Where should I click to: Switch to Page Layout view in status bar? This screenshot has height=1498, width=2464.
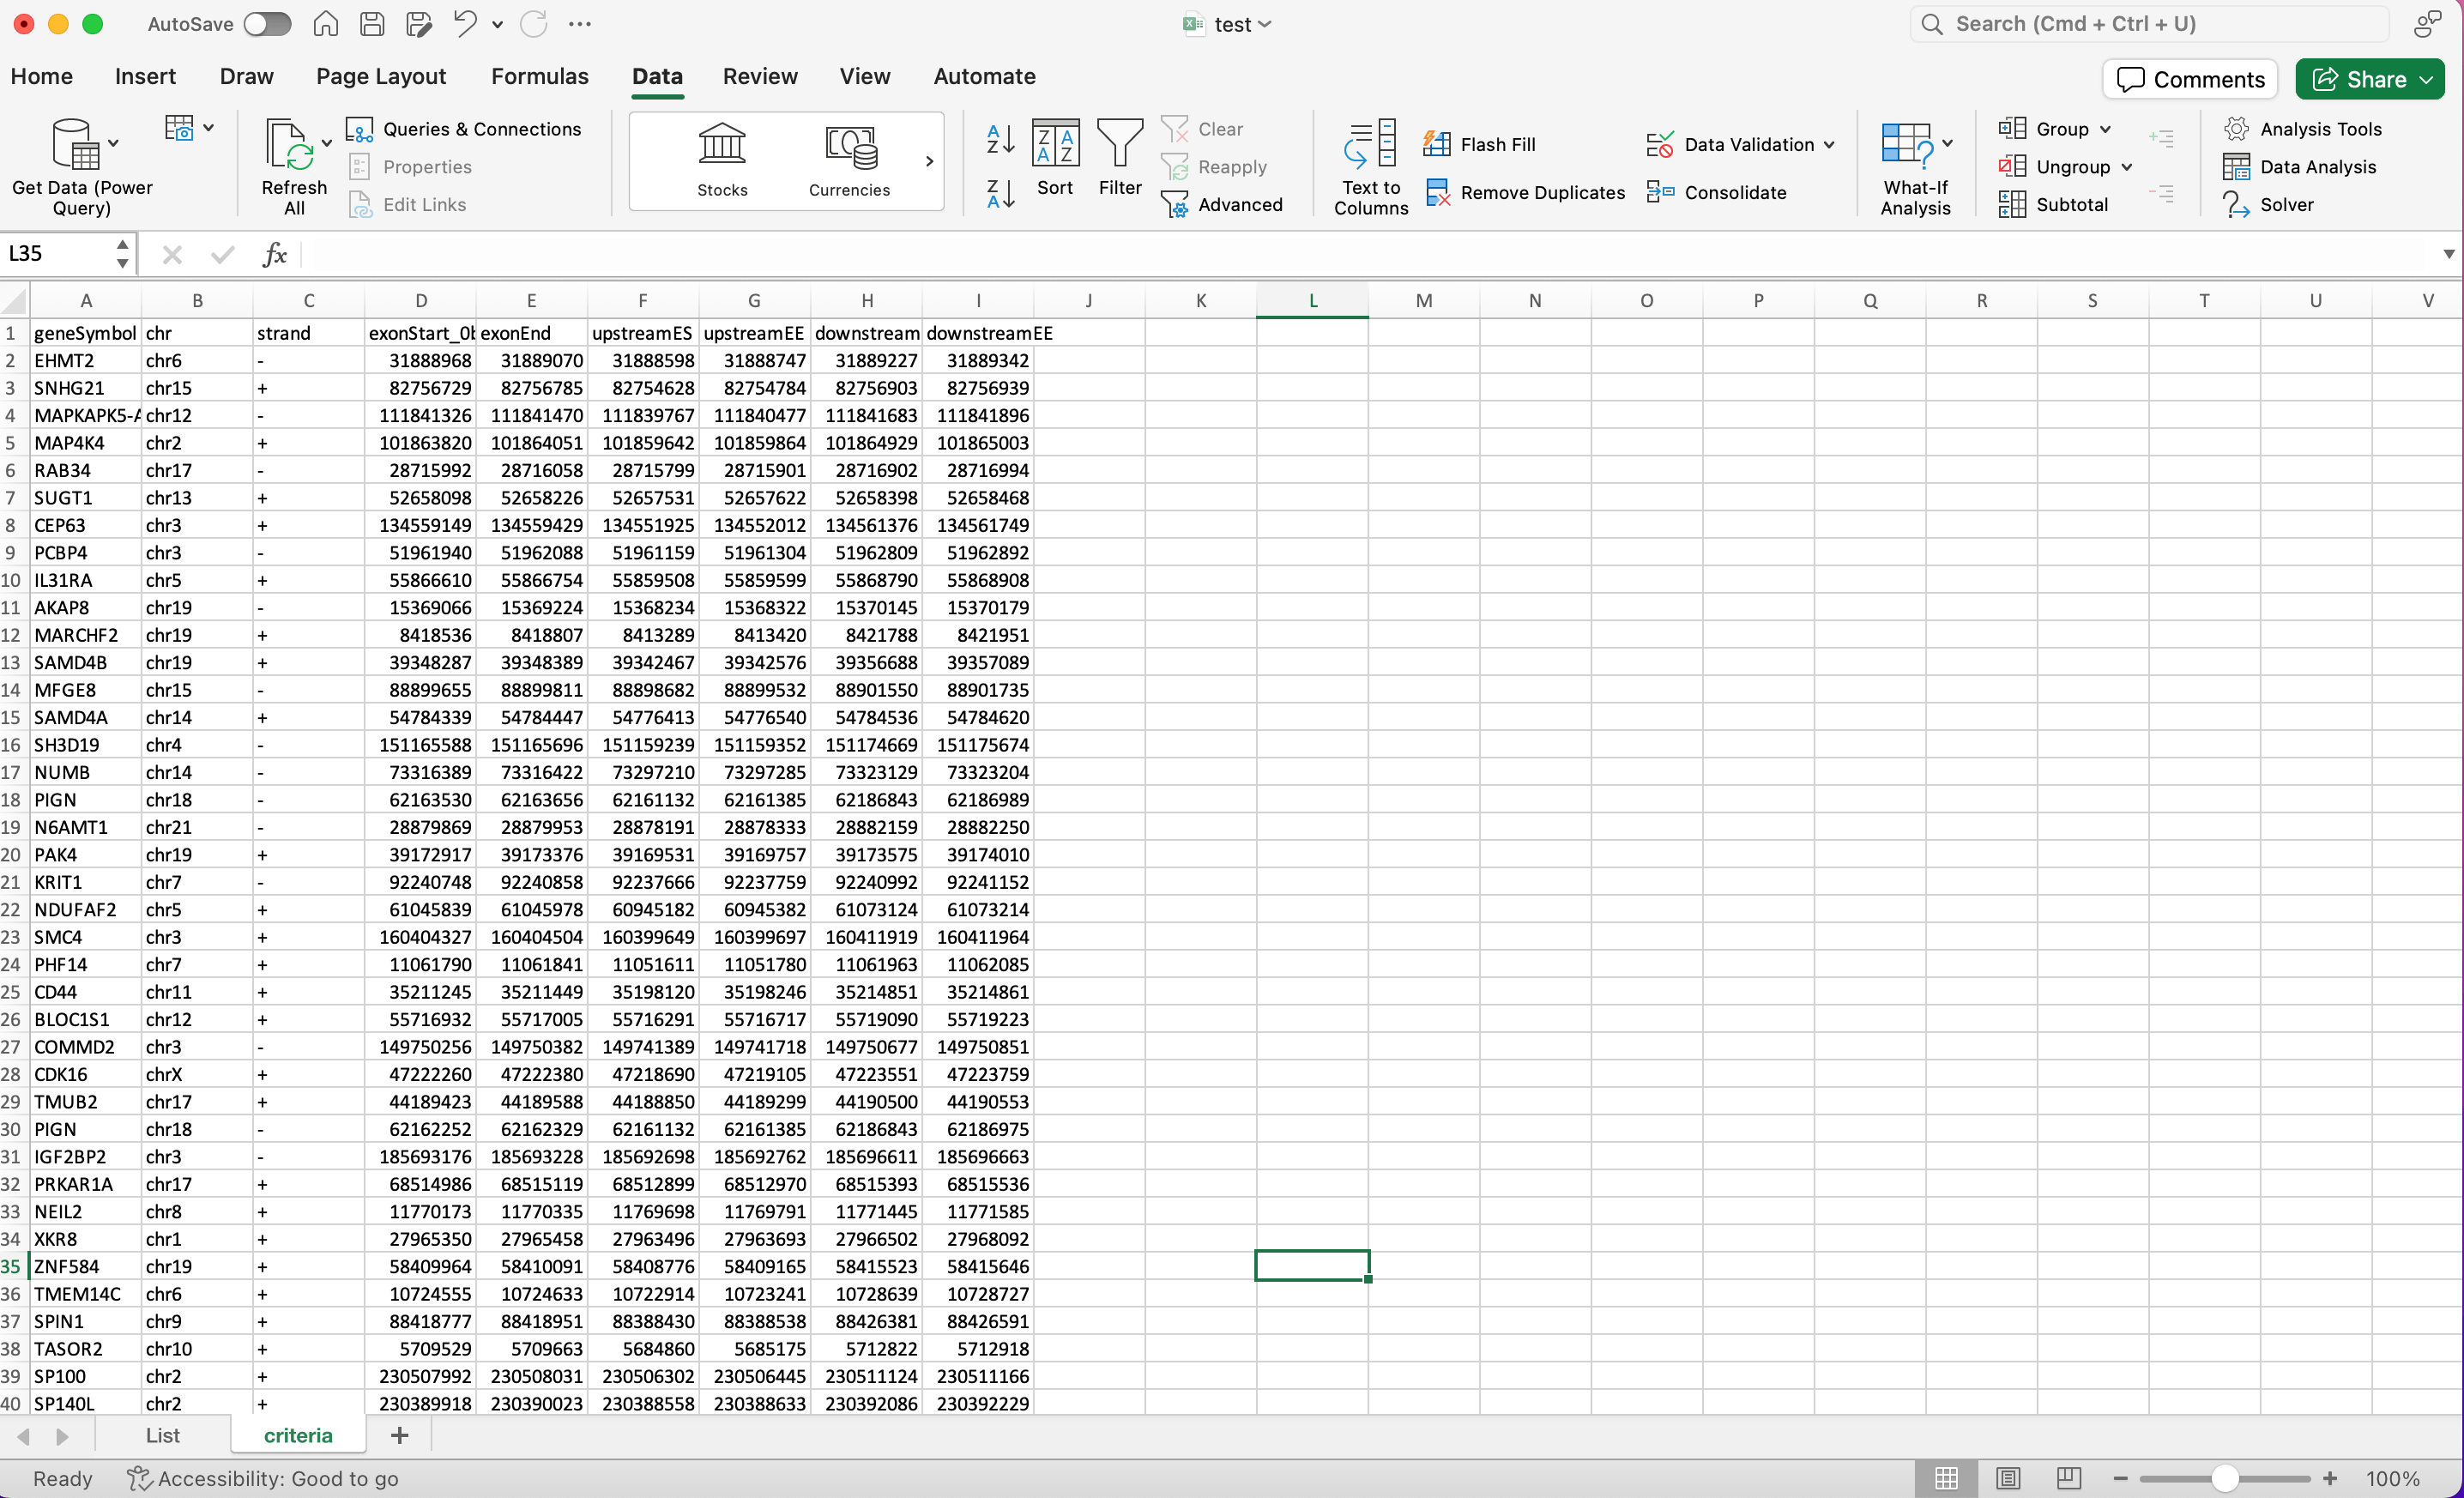[2007, 1478]
